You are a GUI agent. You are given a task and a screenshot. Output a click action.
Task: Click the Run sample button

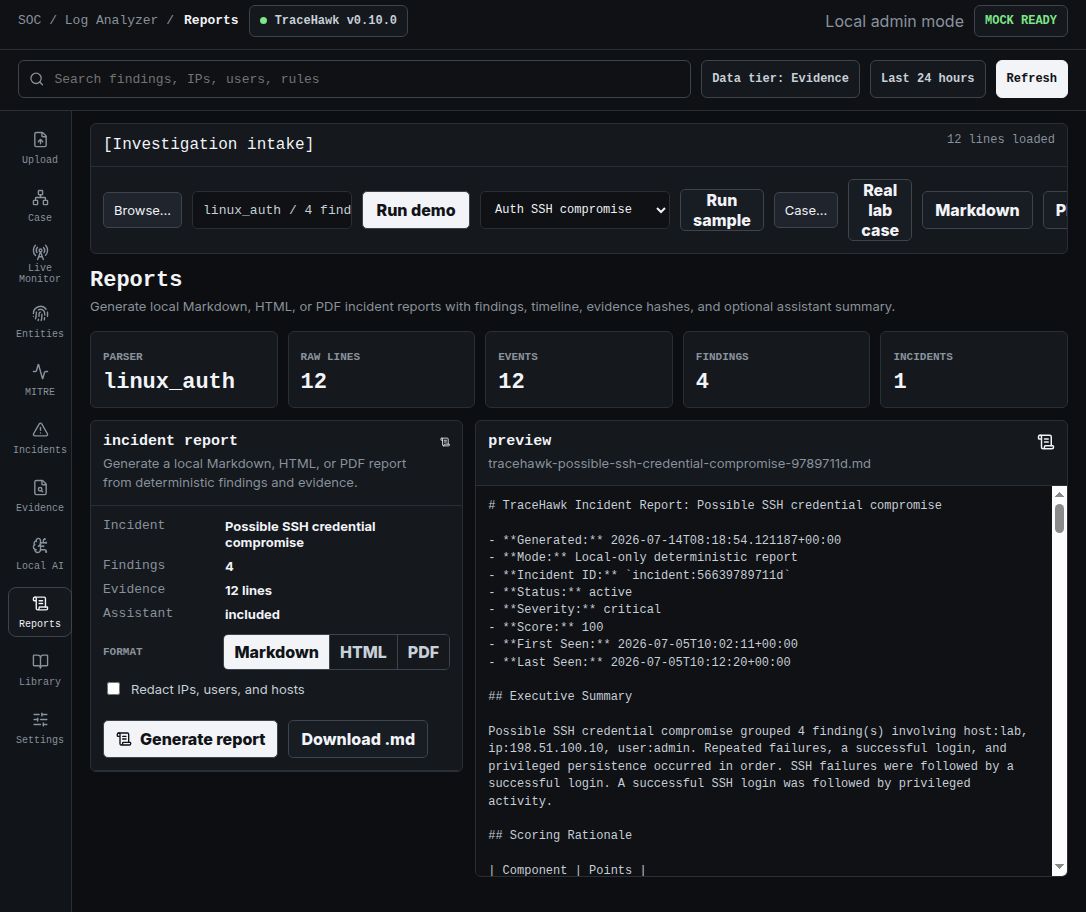(x=722, y=210)
